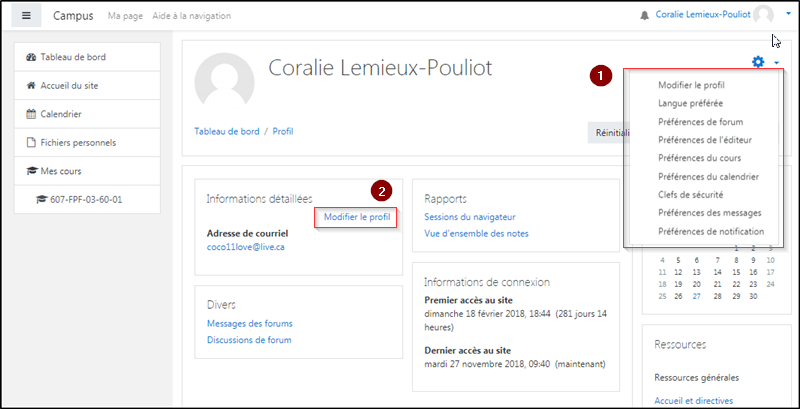The height and width of the screenshot is (409, 800).
Task: Open the notification bell icon
Action: tap(644, 16)
